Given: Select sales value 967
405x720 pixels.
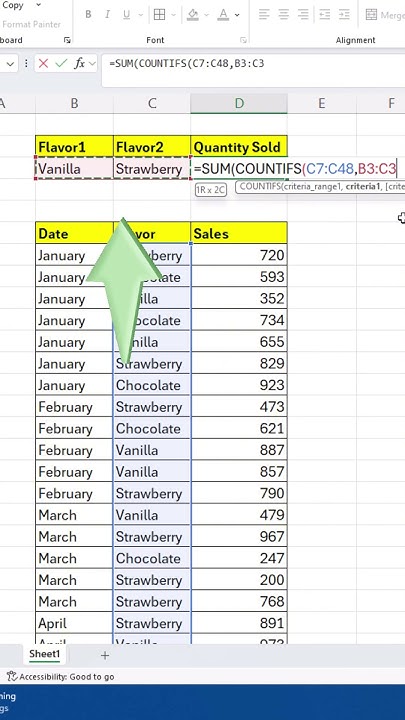Looking at the screenshot, I should (x=239, y=536).
